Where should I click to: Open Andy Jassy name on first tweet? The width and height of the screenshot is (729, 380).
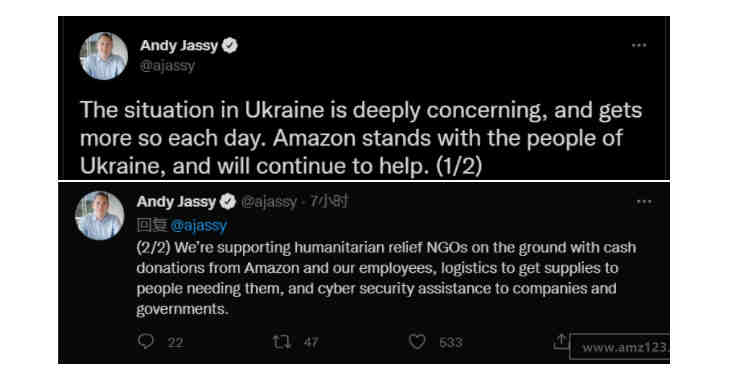(x=179, y=46)
